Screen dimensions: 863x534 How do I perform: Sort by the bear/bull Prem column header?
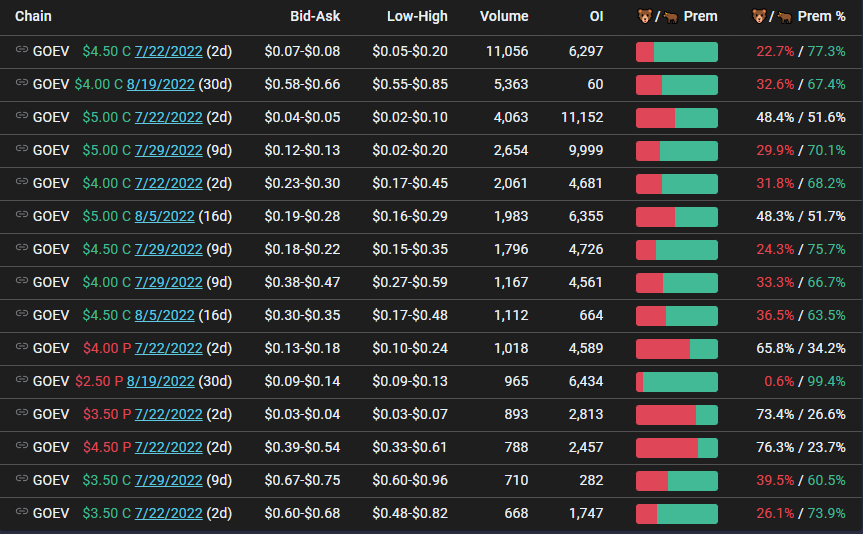pos(678,17)
